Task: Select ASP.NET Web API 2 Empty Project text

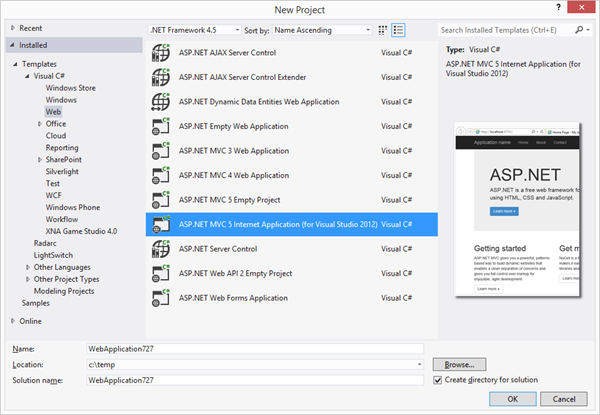Action: (x=235, y=273)
